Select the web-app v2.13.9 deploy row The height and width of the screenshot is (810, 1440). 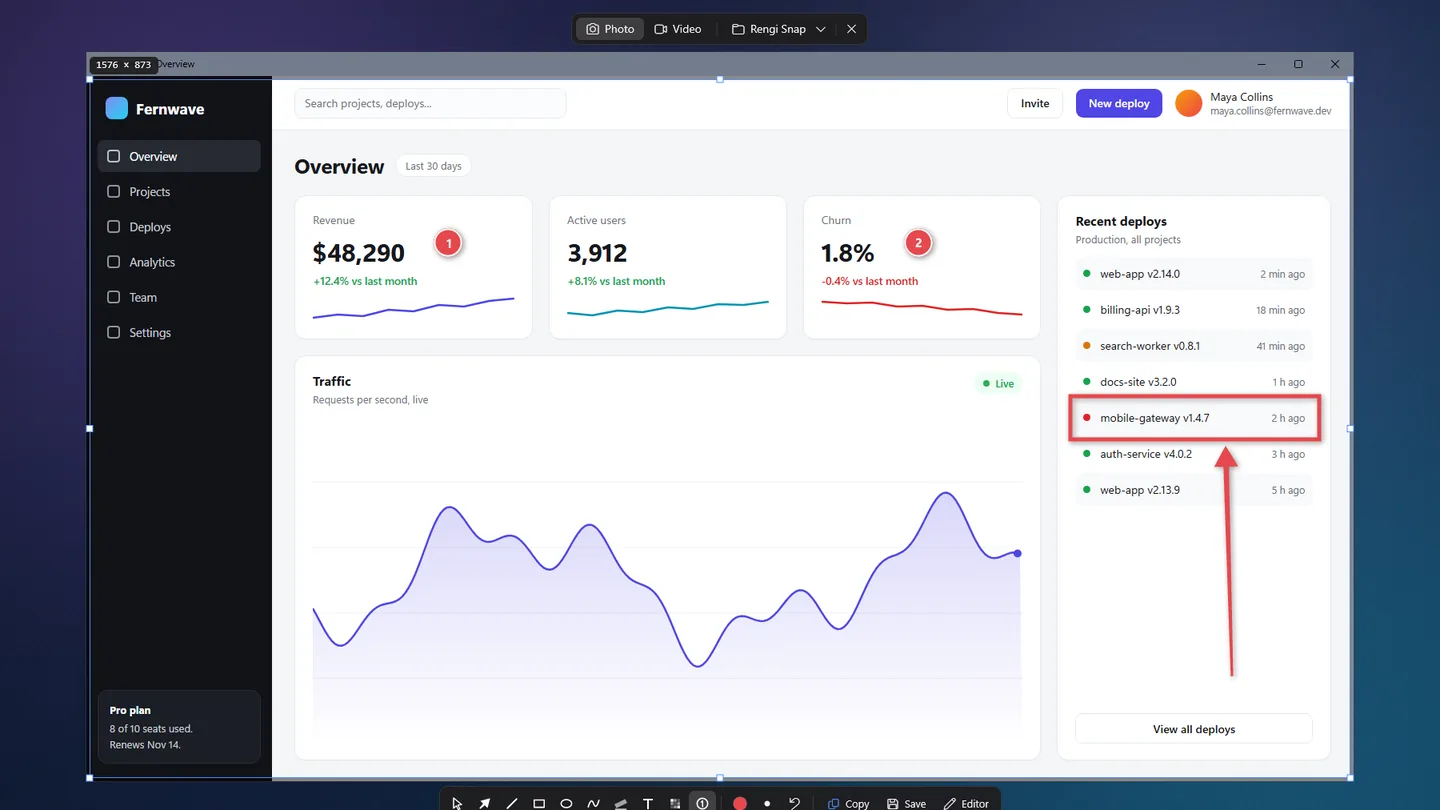click(1194, 490)
